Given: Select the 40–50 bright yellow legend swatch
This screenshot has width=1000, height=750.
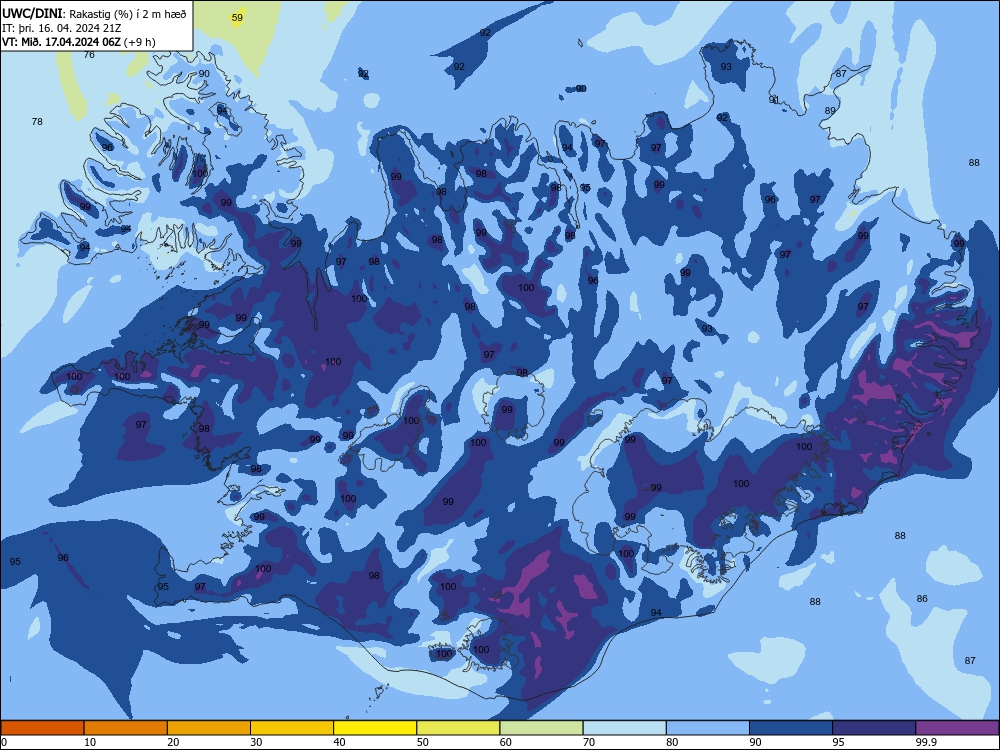Looking at the screenshot, I should coord(375,728).
